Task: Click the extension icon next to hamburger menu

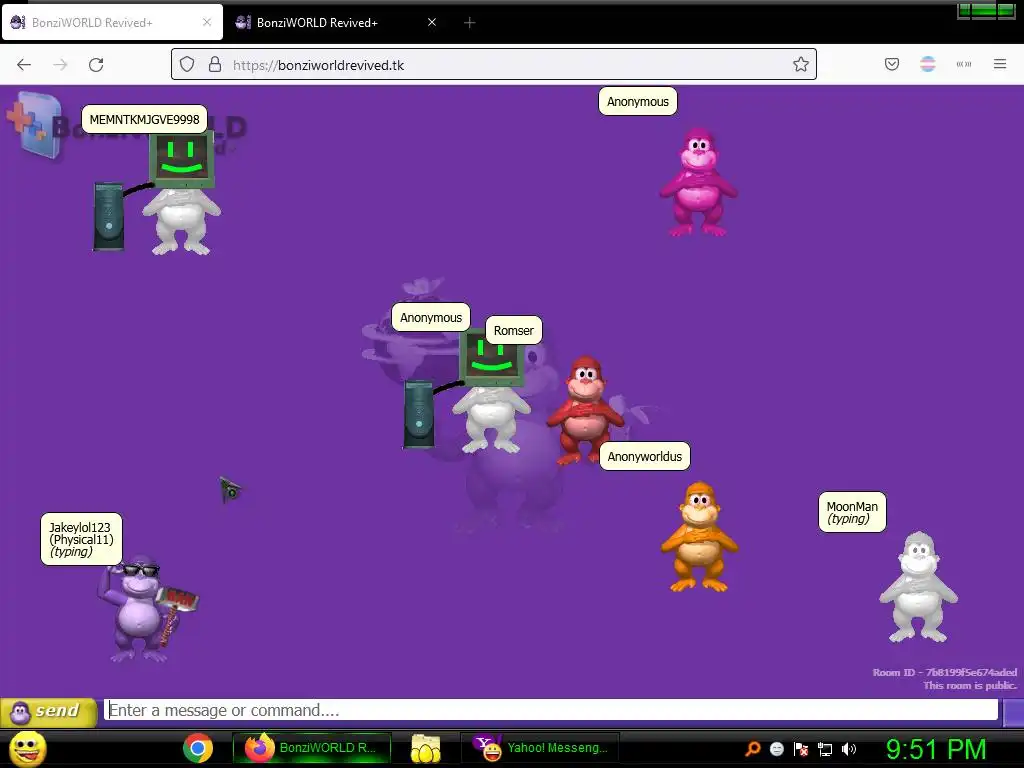Action: pos(964,64)
